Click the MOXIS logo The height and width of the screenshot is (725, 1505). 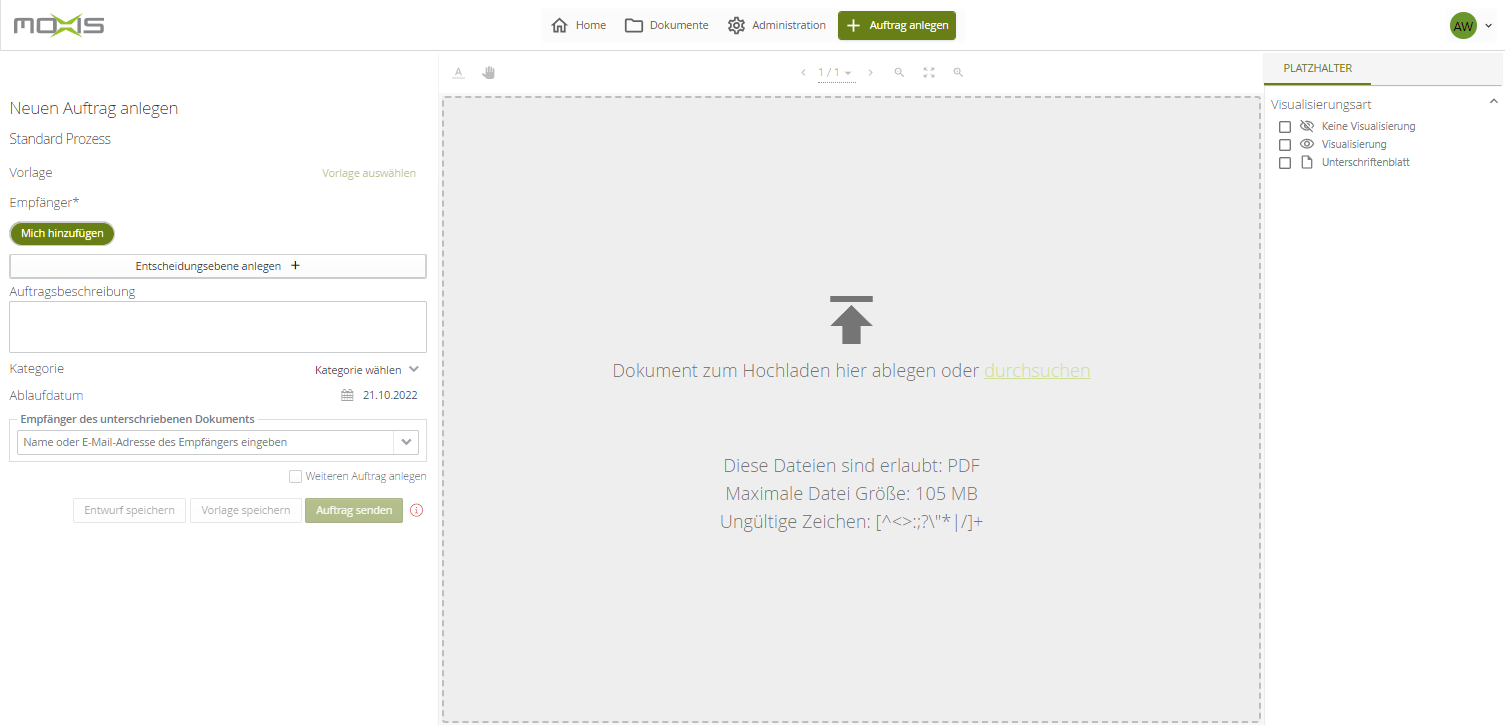point(59,25)
